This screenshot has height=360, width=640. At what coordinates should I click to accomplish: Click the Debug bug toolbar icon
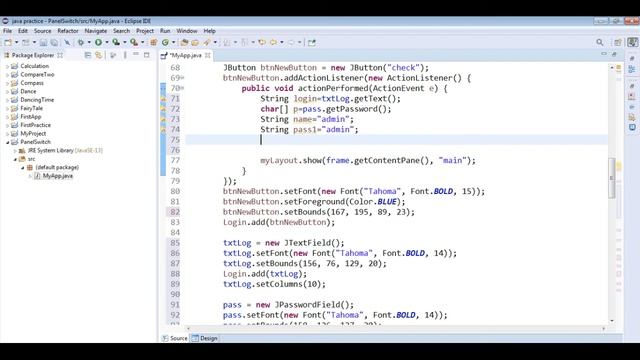(80, 42)
